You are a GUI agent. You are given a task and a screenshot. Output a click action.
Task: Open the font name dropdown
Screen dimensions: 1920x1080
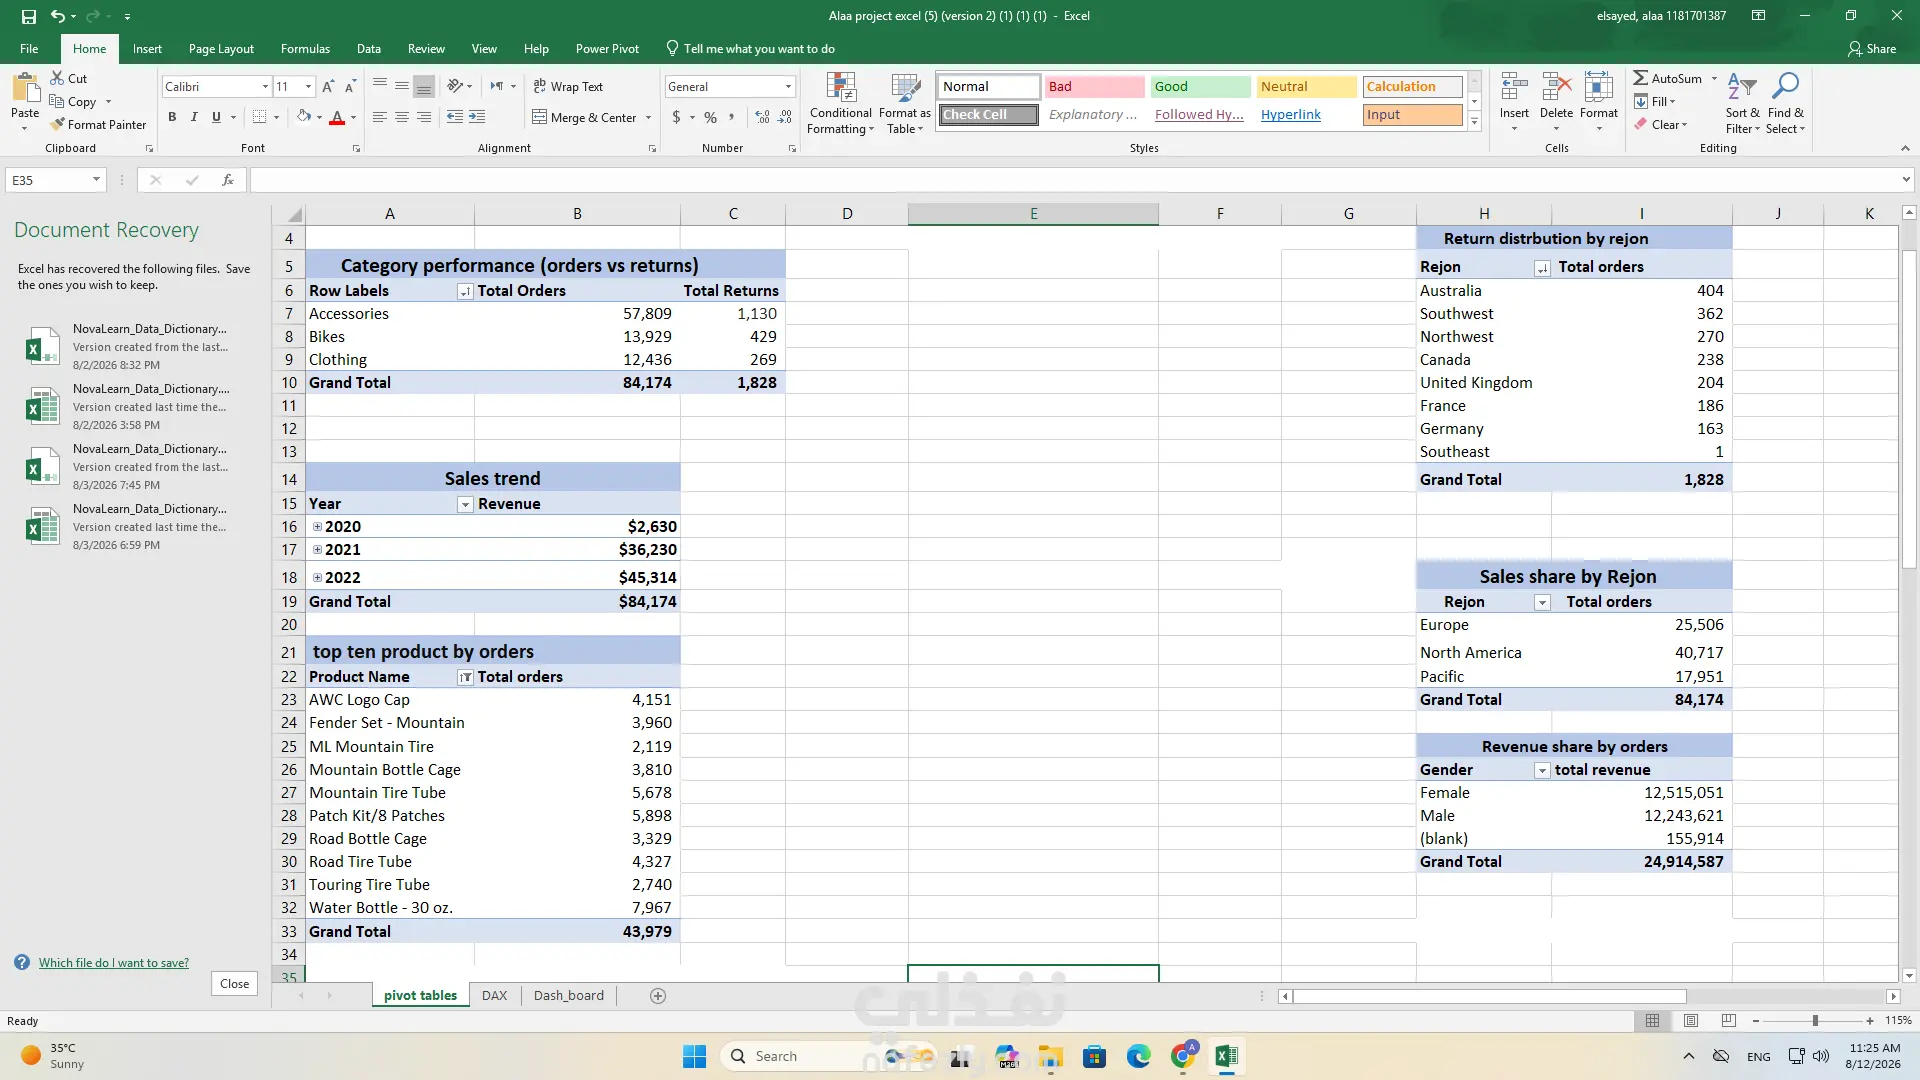coord(265,87)
